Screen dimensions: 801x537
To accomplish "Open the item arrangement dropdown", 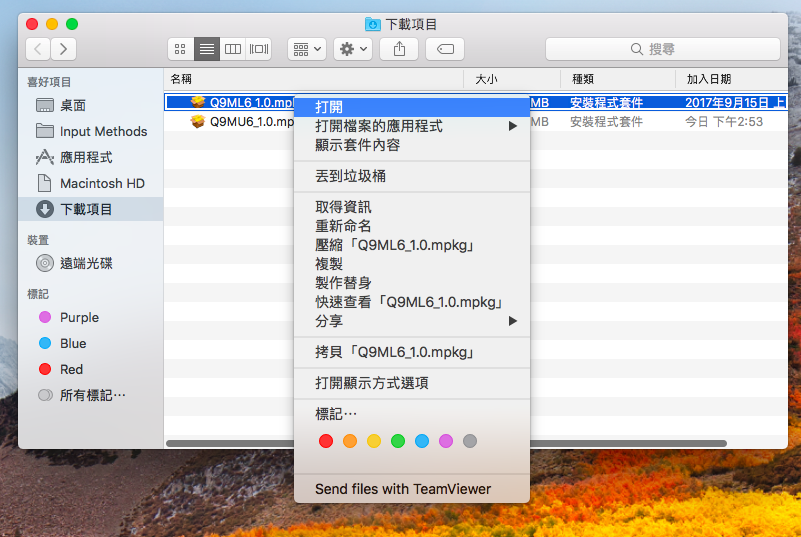I will (x=307, y=49).
